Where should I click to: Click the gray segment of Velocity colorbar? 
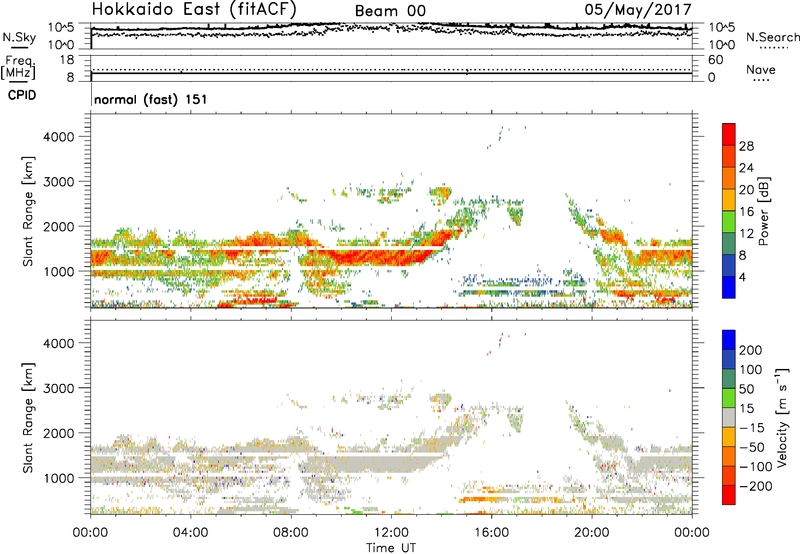(x=729, y=417)
